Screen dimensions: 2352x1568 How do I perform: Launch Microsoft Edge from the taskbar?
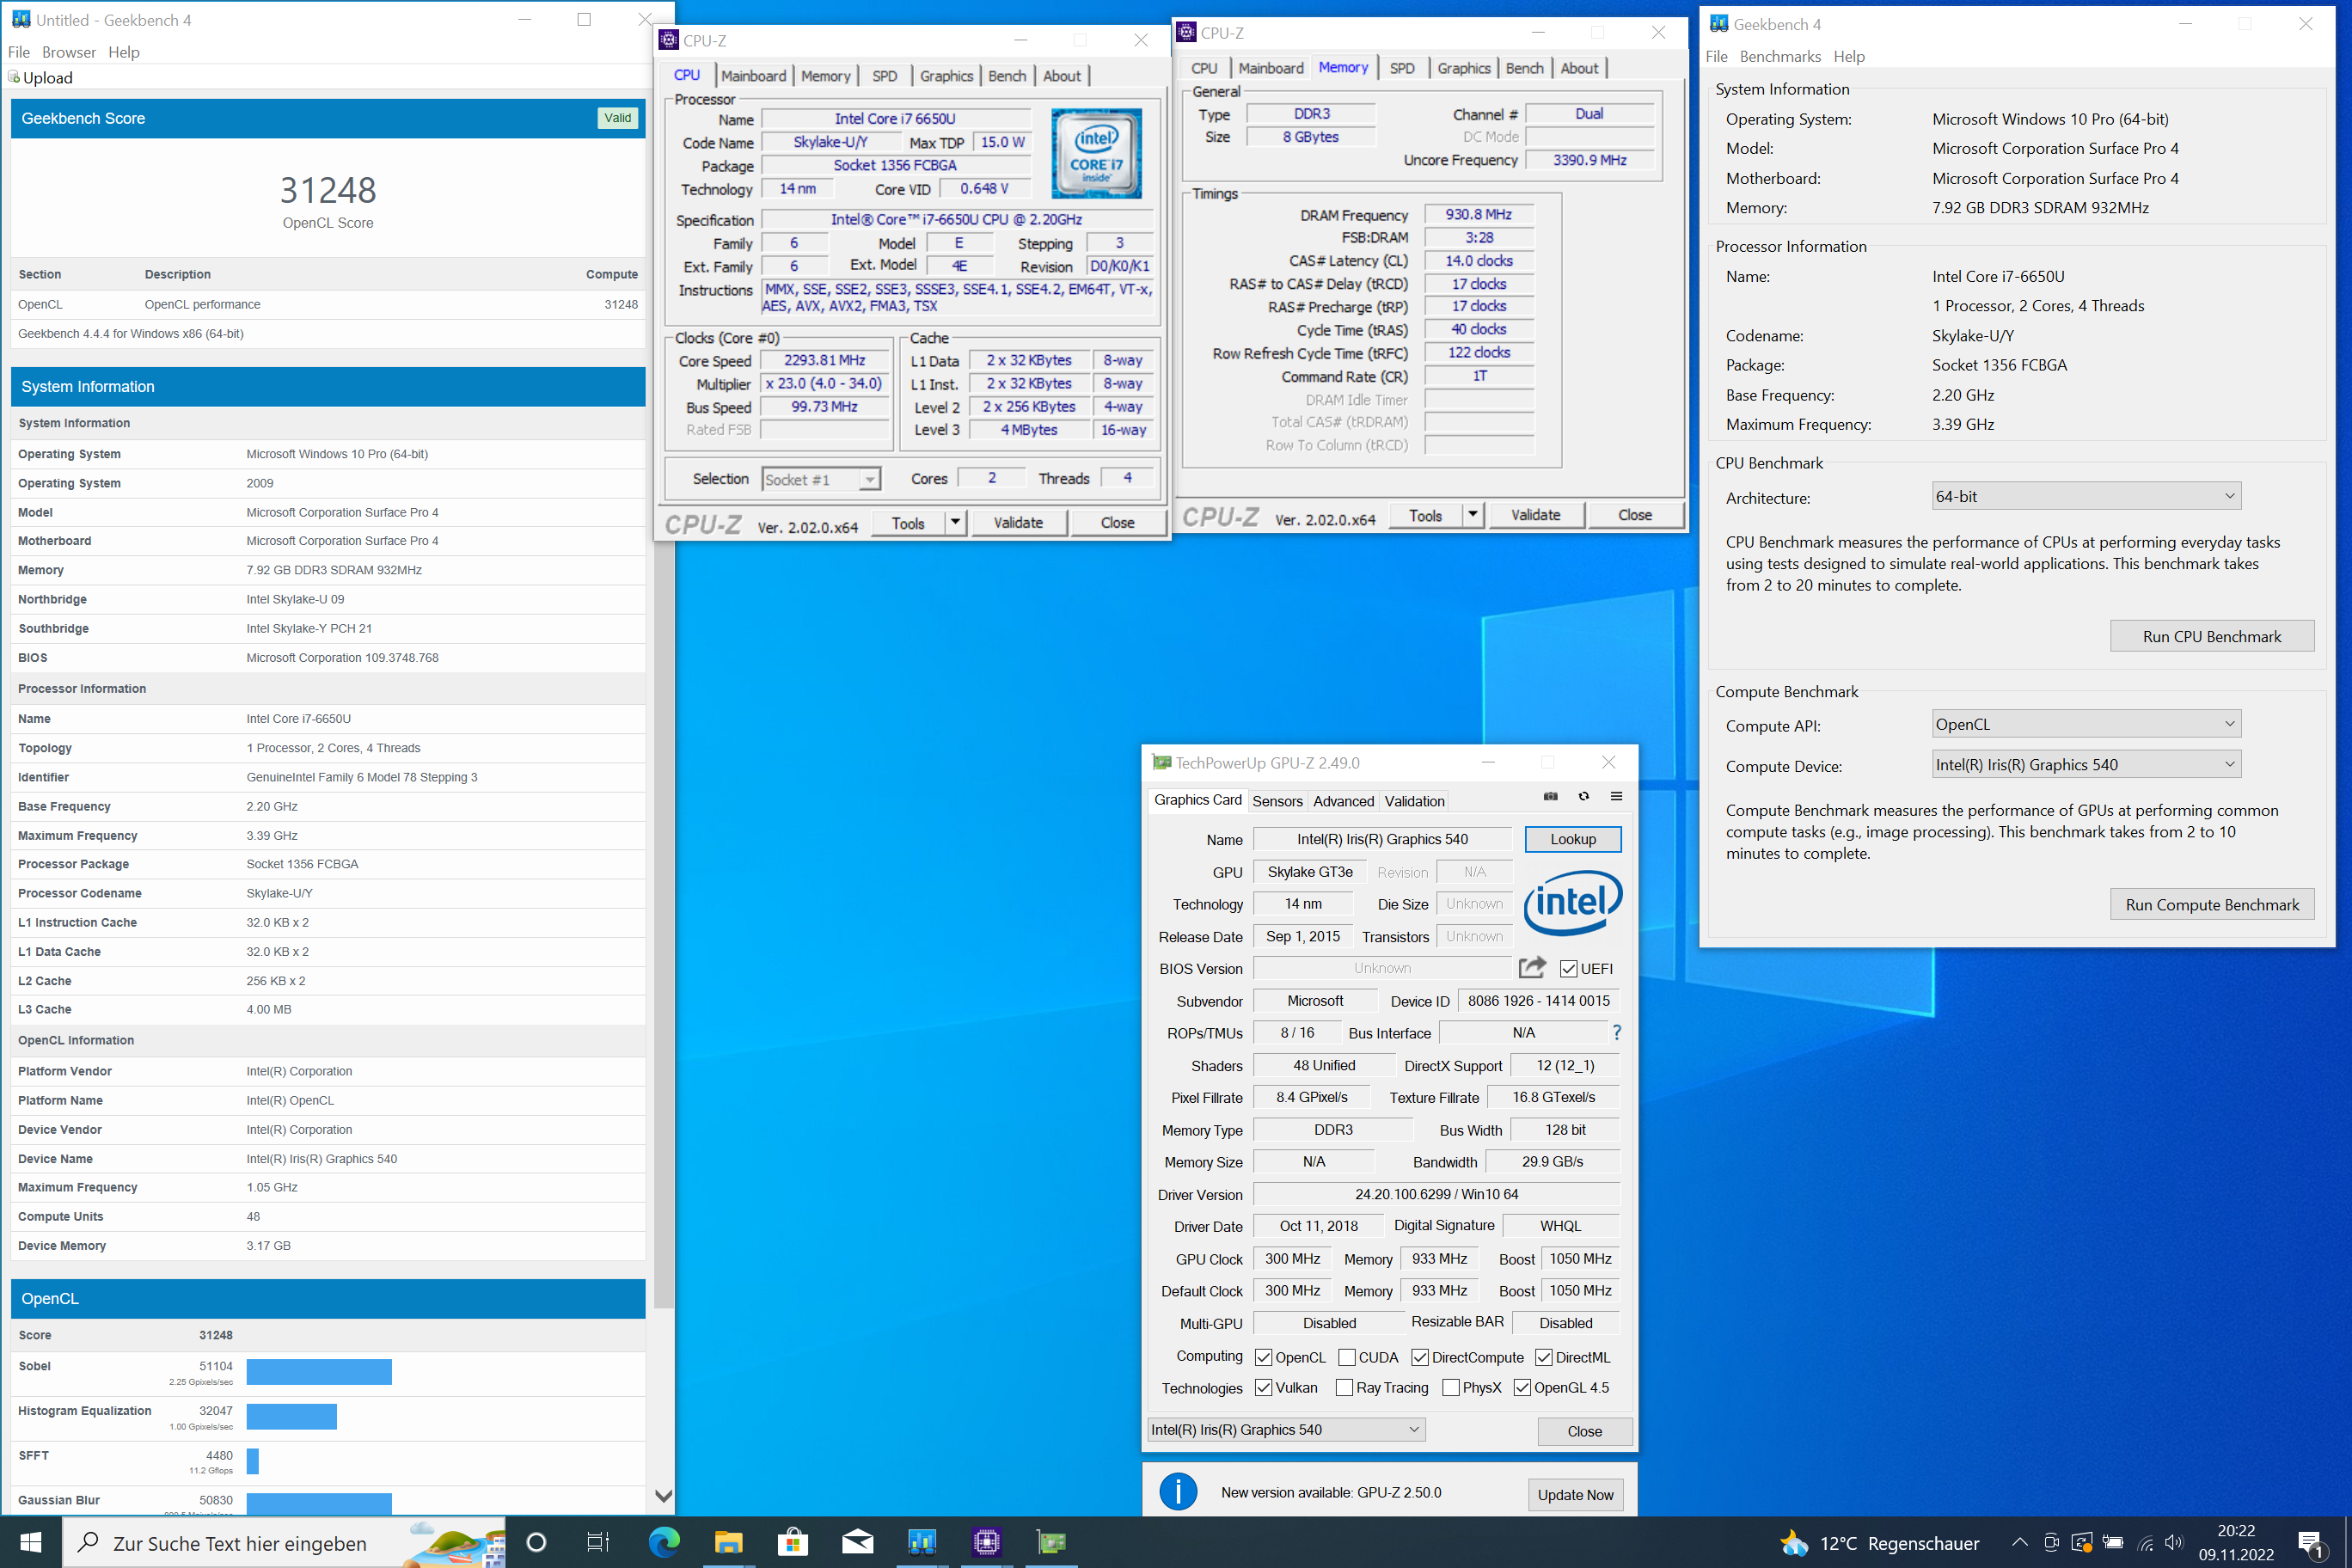tap(664, 1542)
